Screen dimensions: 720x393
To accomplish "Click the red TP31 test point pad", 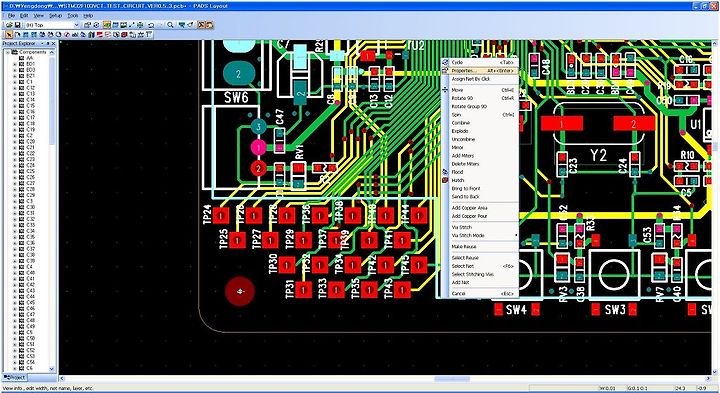I will click(x=304, y=289).
